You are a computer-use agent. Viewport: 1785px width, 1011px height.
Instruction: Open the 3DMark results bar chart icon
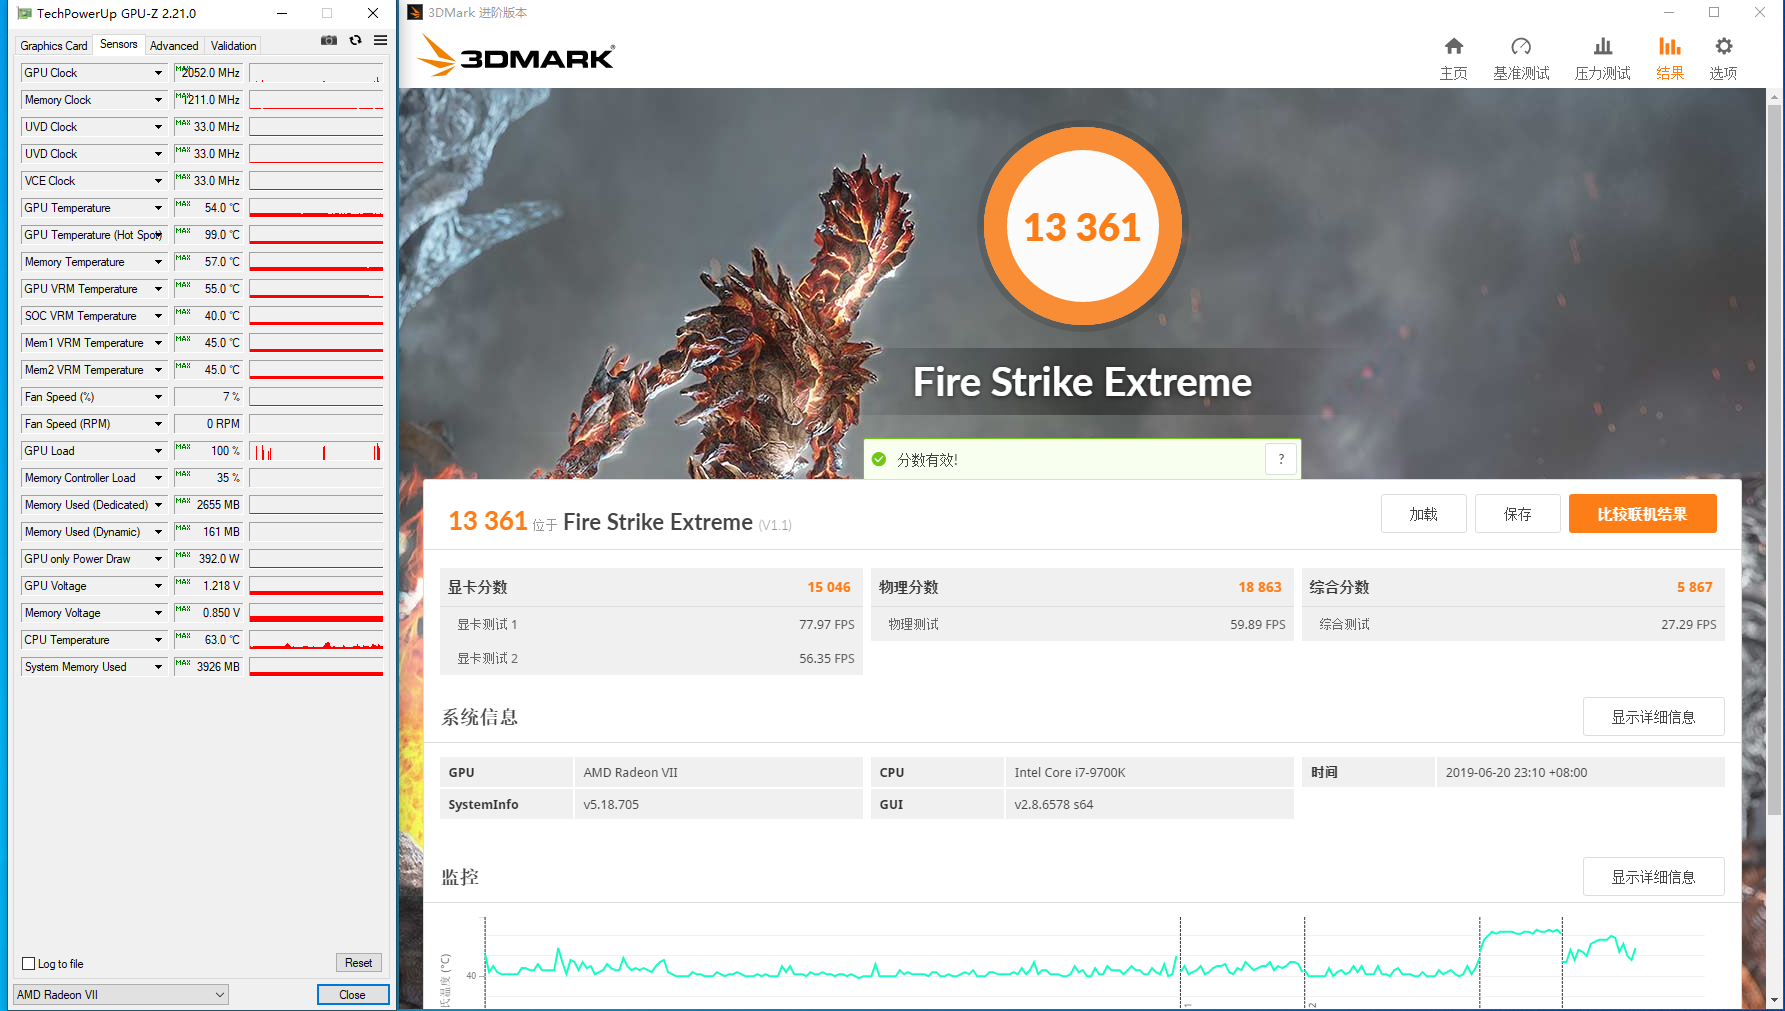[x=1670, y=46]
